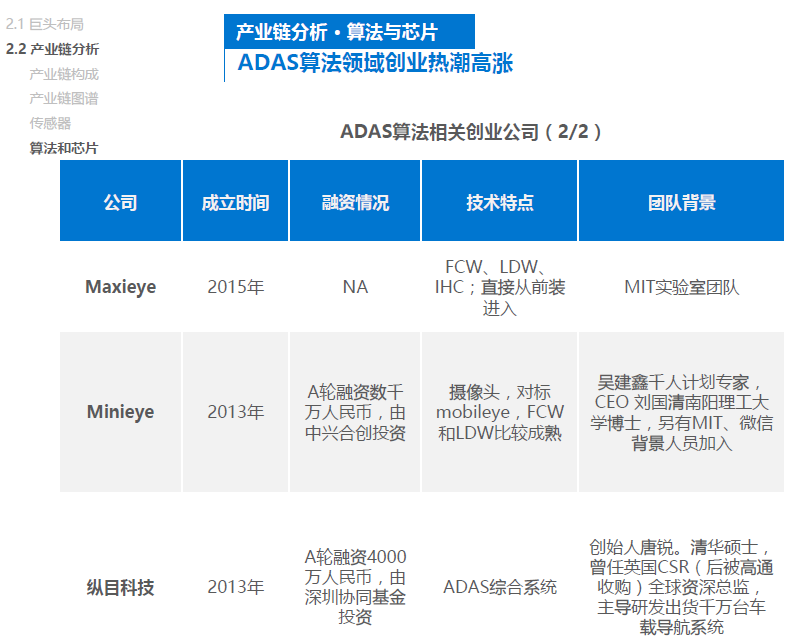The image size is (798, 643).
Task: Click the 团队背景 column header
Action: click(681, 201)
